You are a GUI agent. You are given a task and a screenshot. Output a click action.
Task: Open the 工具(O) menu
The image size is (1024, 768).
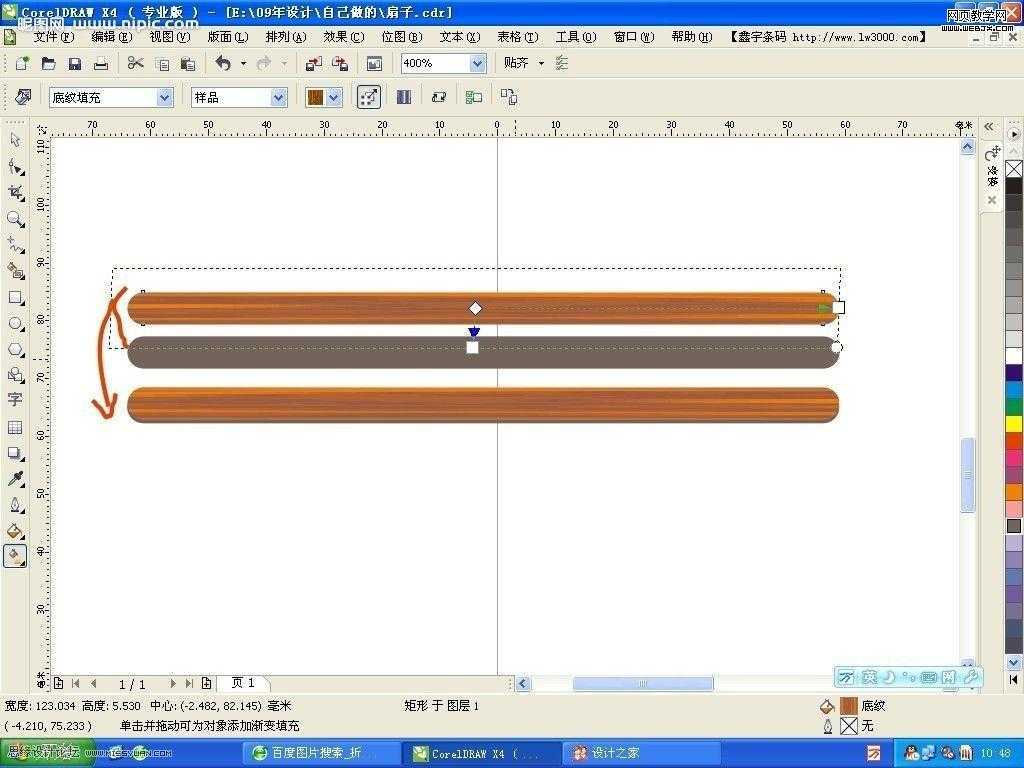pos(576,37)
